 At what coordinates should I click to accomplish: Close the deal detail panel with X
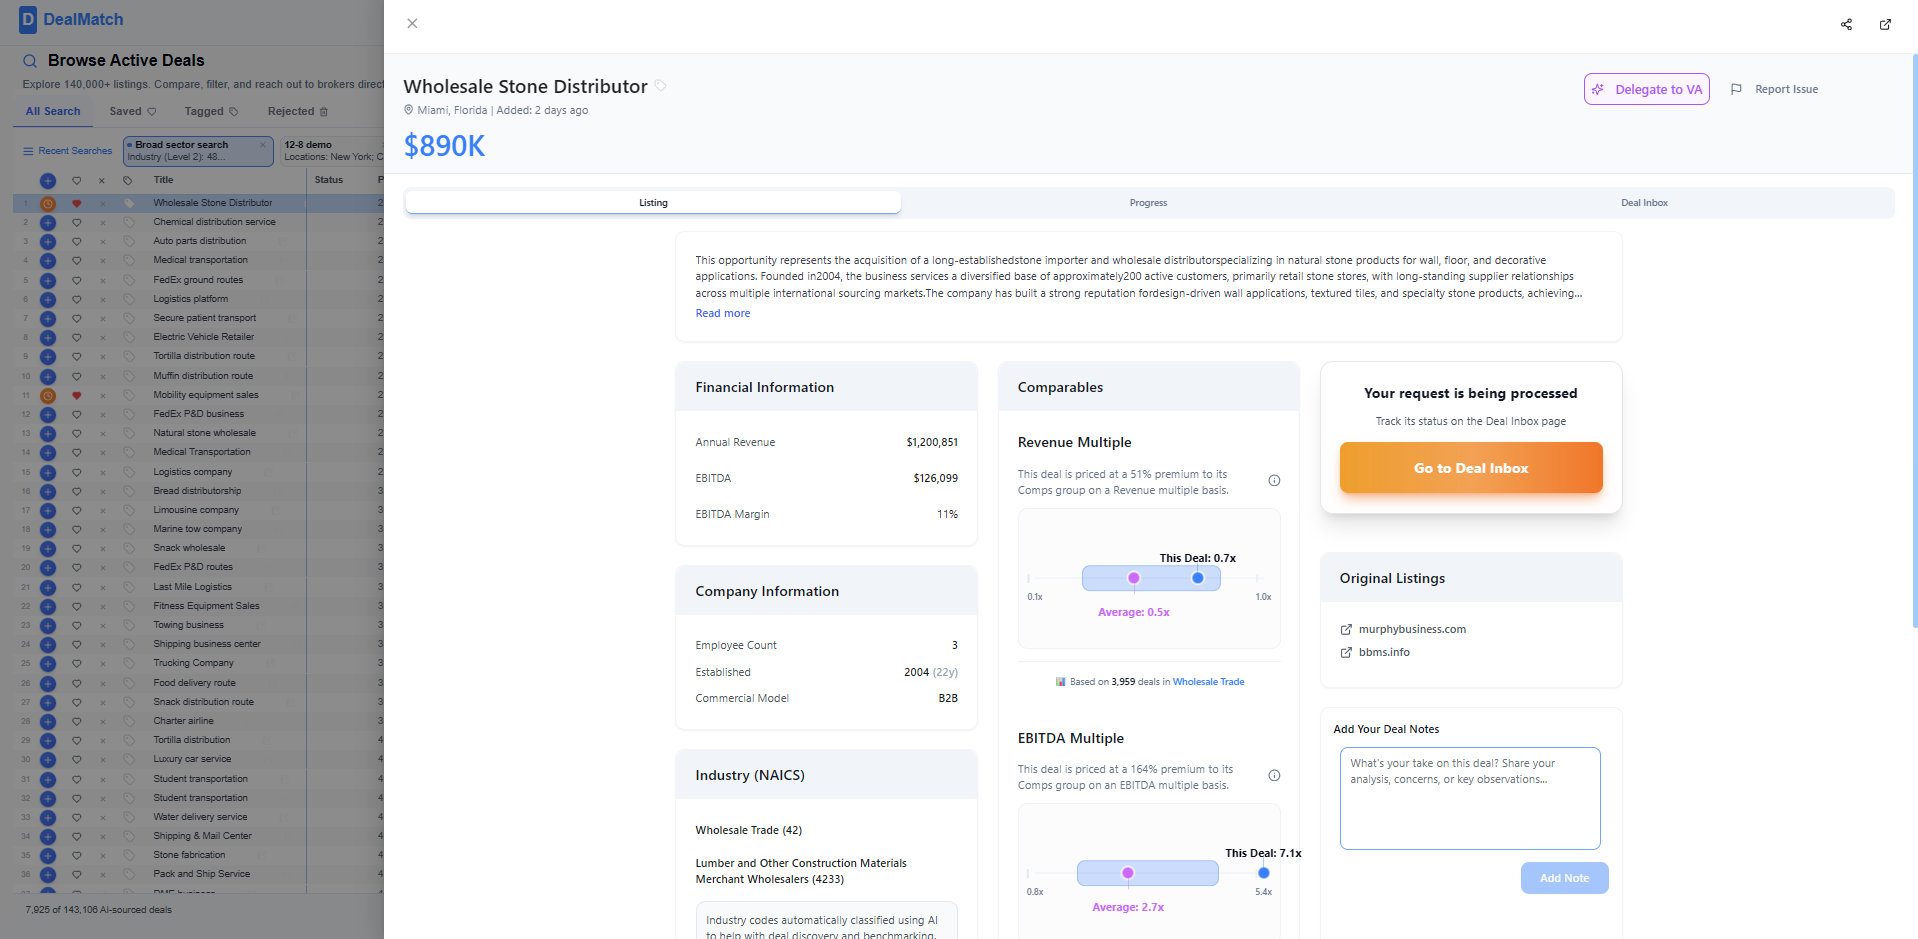(x=412, y=23)
